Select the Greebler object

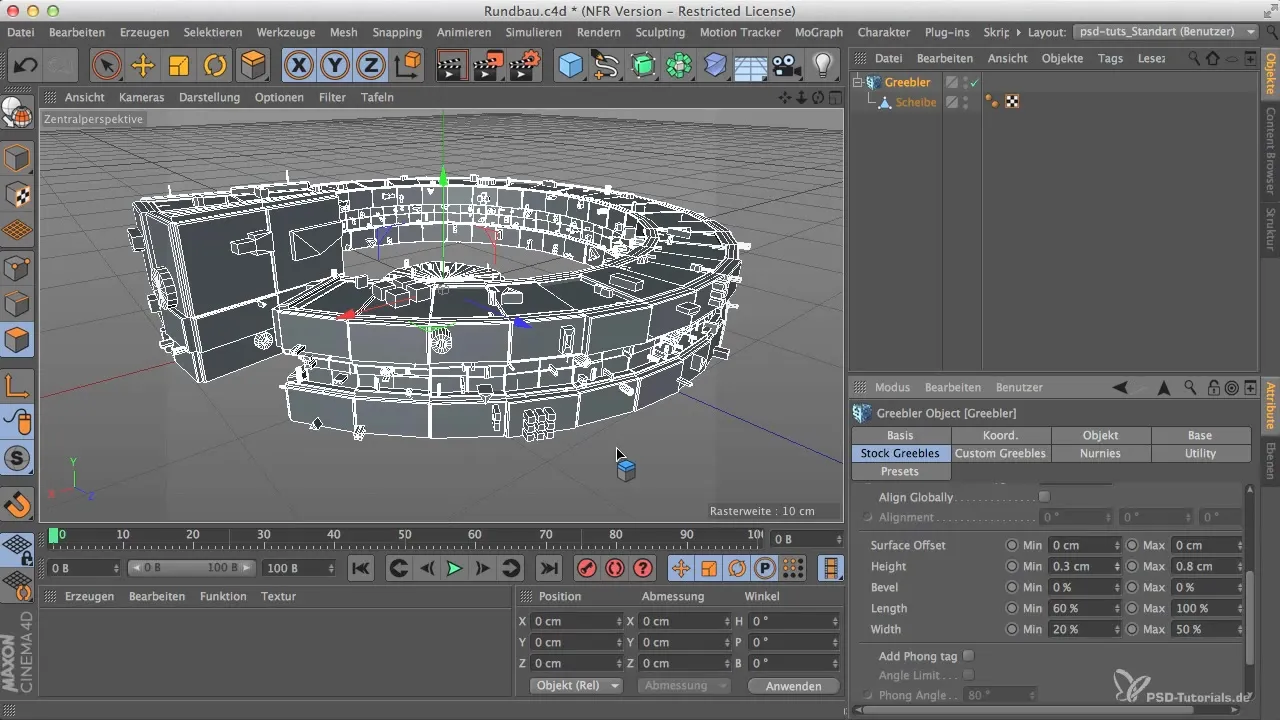pyautogui.click(x=908, y=82)
